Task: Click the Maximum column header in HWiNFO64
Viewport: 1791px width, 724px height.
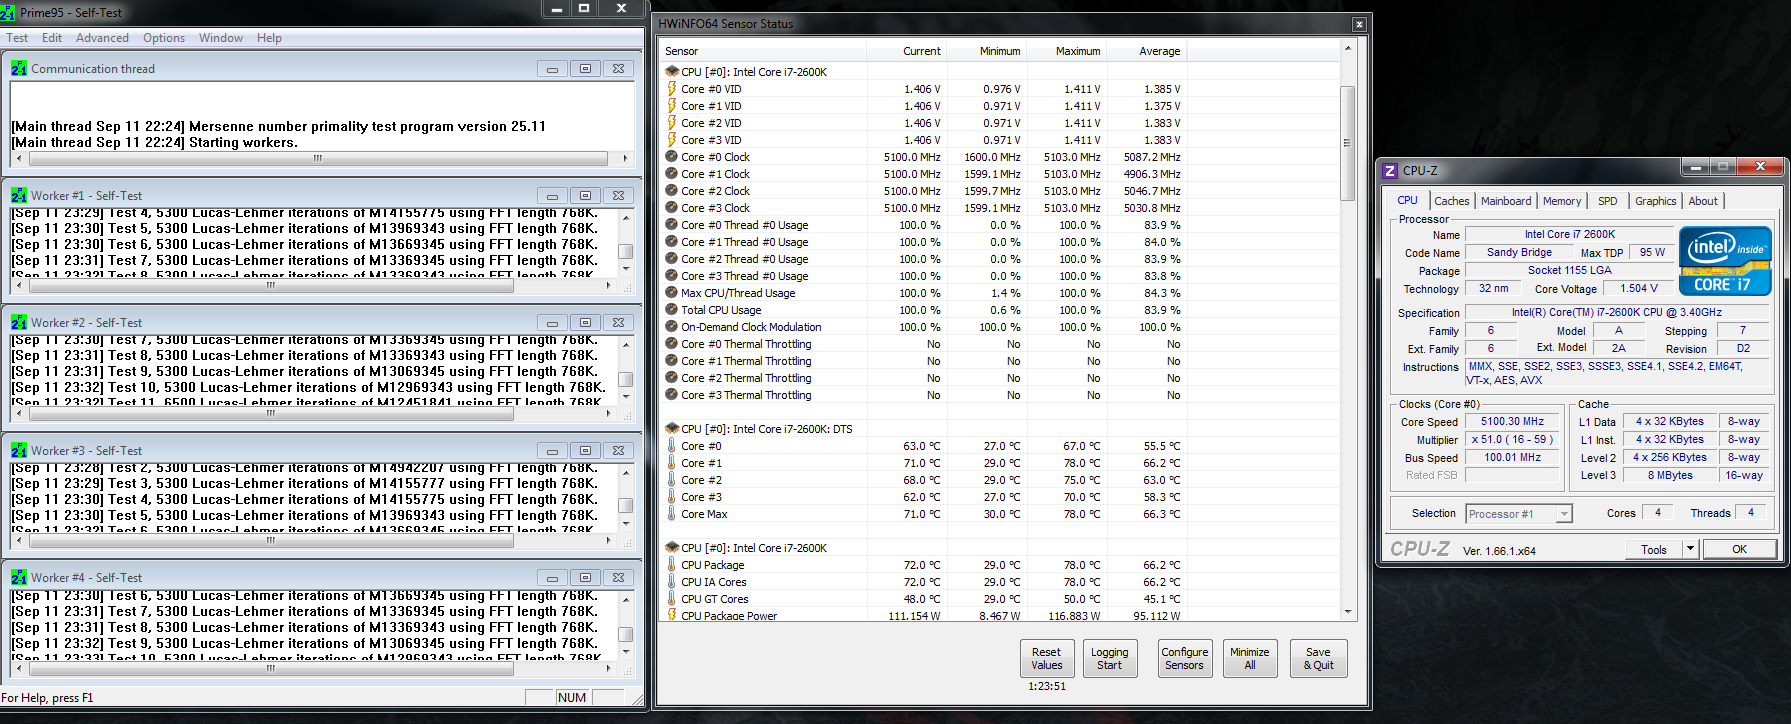Action: pyautogui.click(x=1066, y=51)
